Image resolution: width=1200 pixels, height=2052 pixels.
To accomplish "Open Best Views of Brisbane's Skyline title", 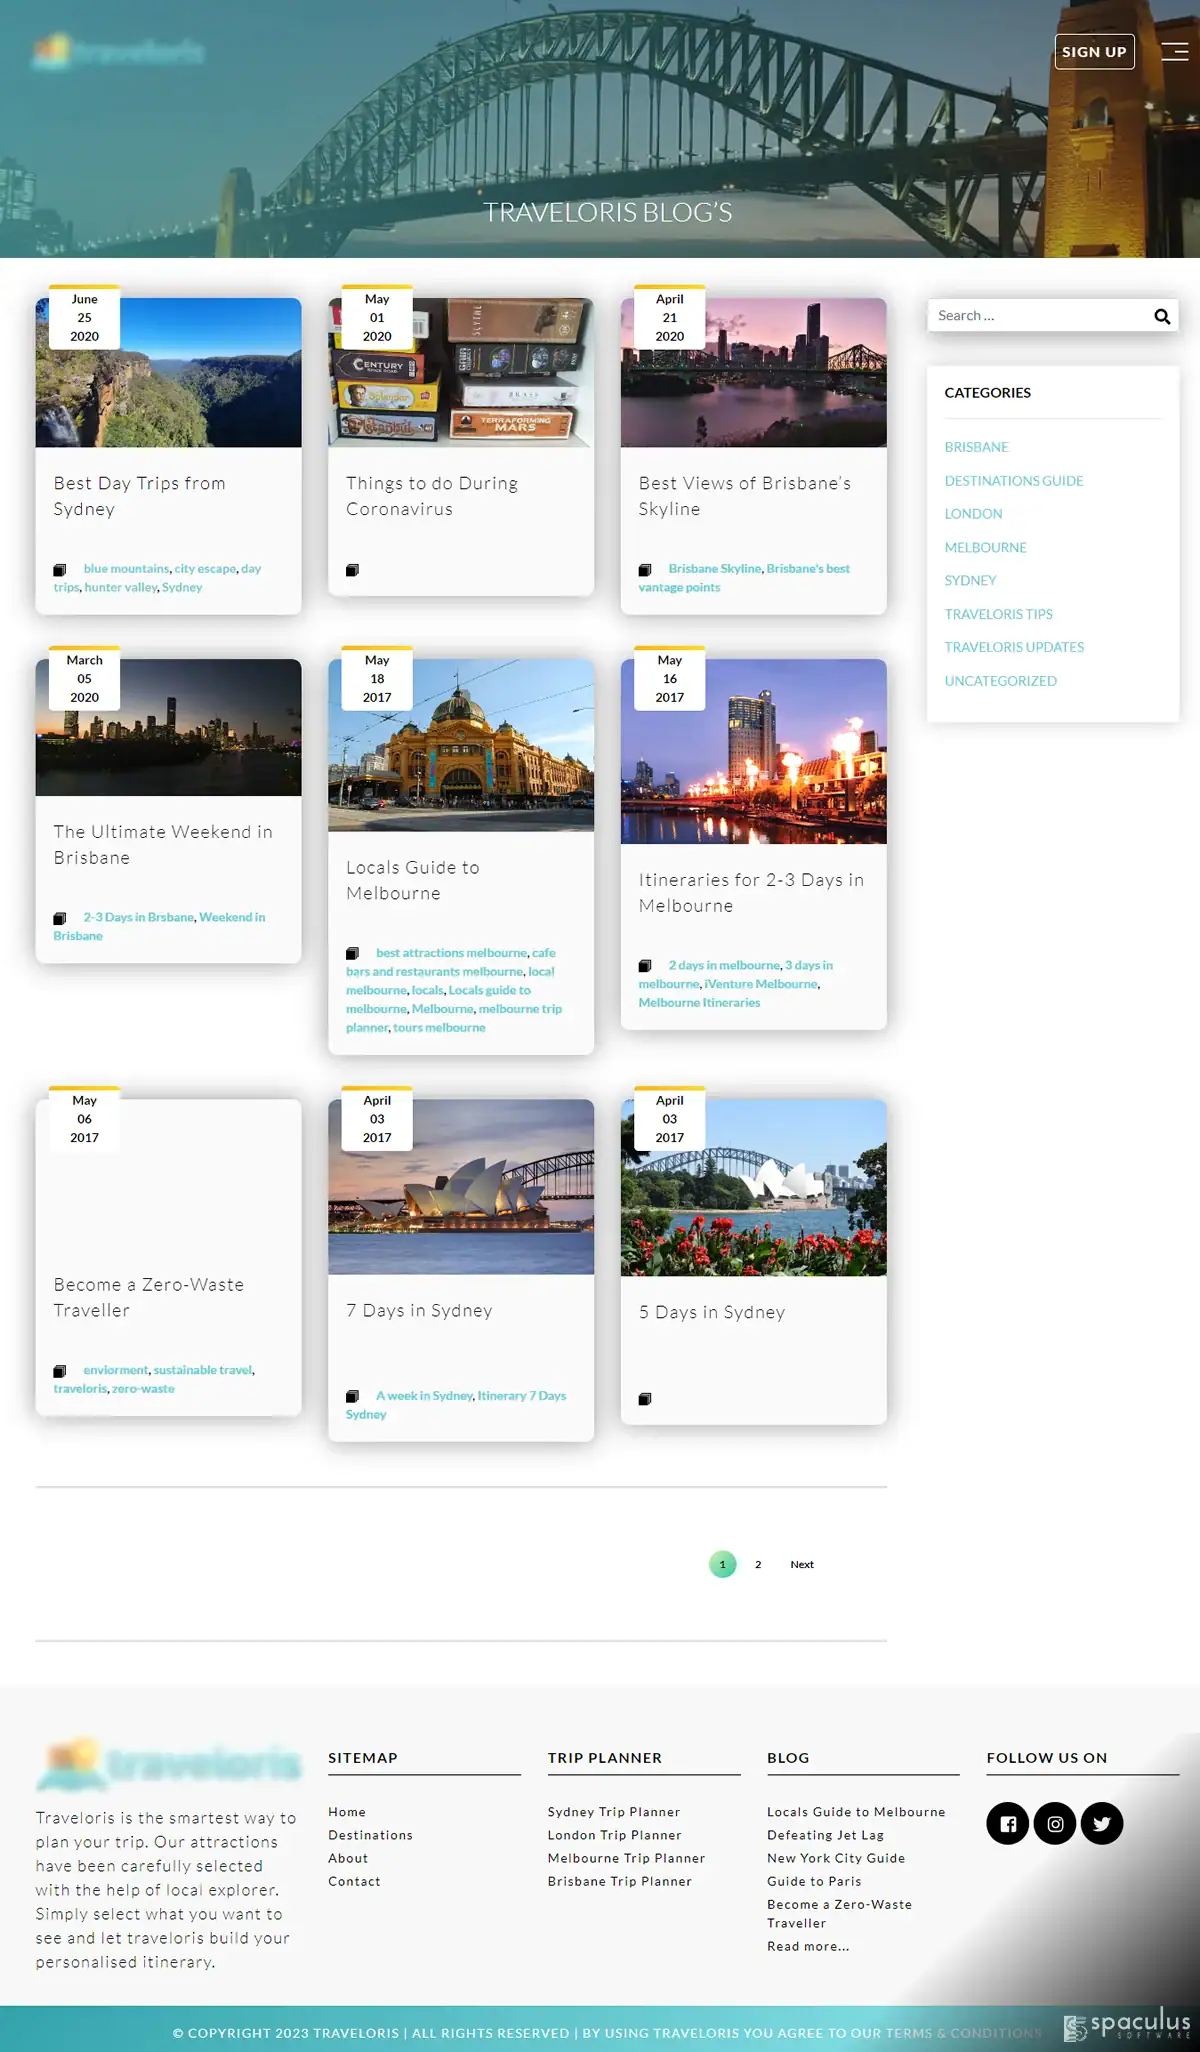I will pos(745,496).
